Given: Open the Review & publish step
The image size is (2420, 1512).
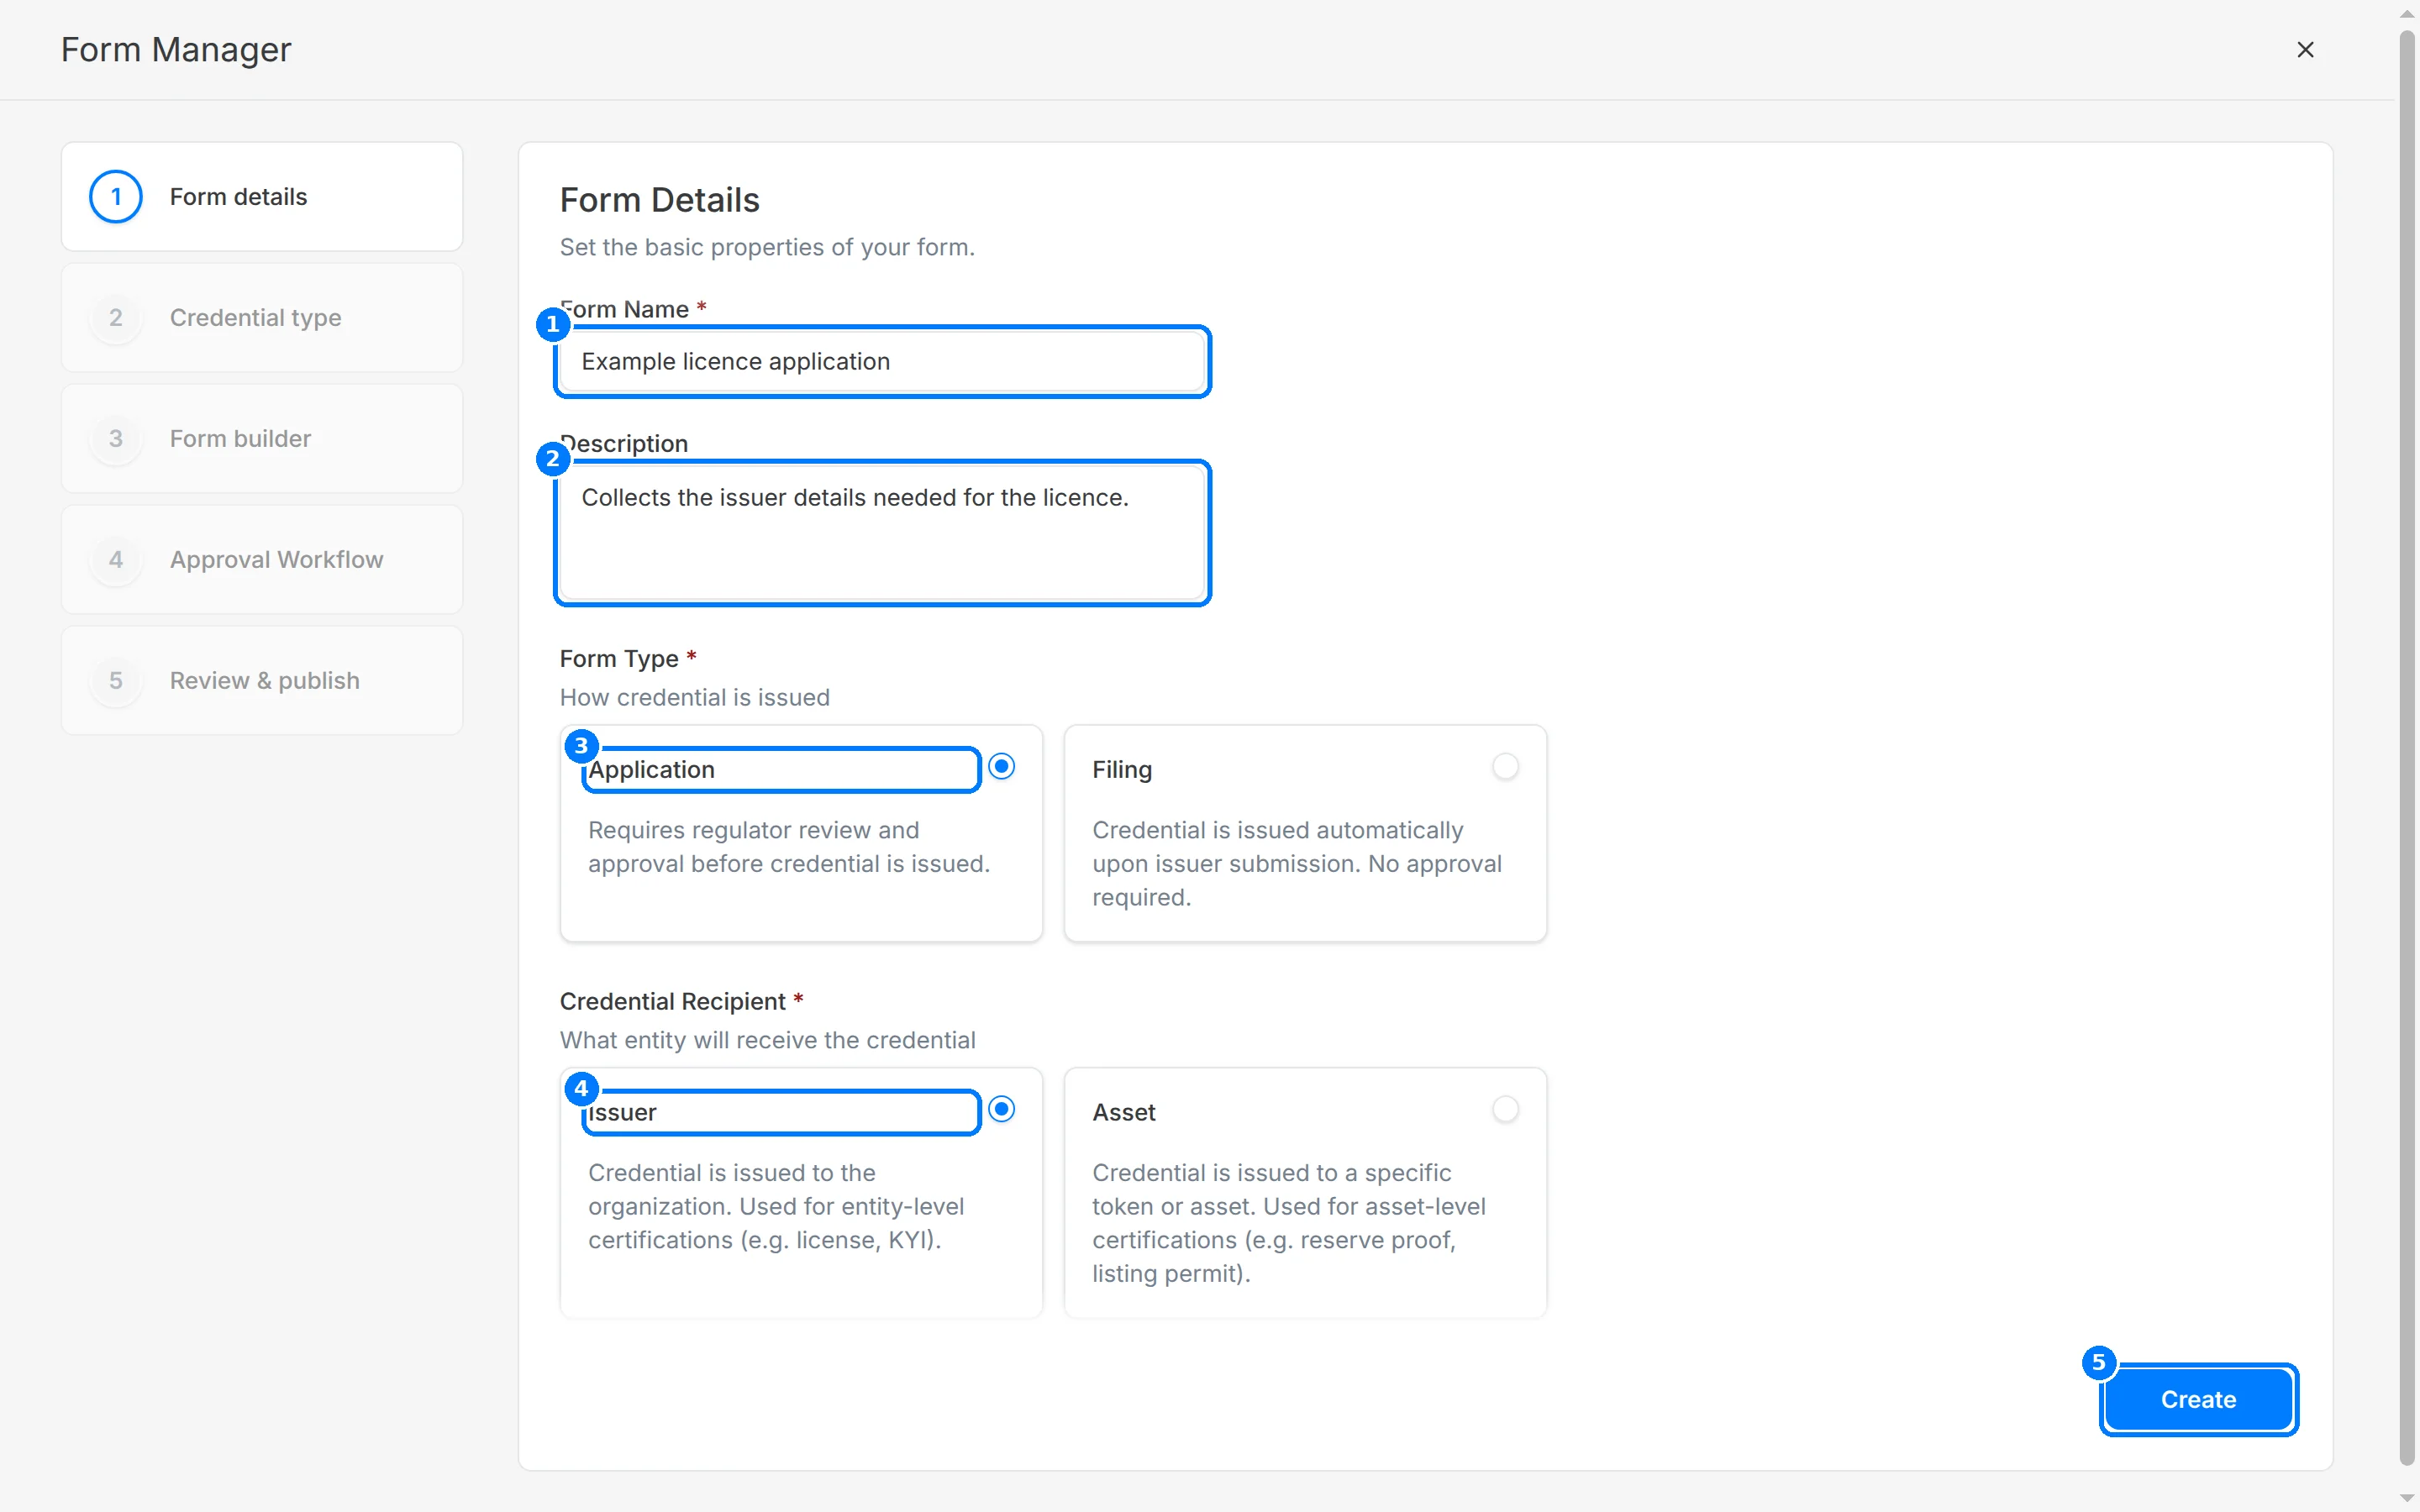Looking at the screenshot, I should pyautogui.click(x=262, y=680).
